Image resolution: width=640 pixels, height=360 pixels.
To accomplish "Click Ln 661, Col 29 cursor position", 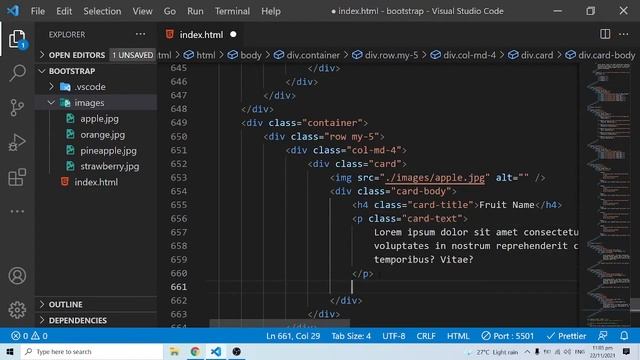I will pos(293,336).
